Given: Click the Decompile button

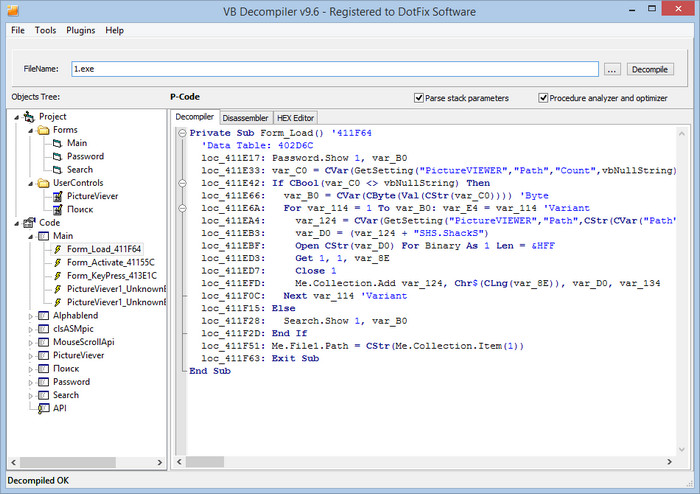Looking at the screenshot, I should pos(650,69).
